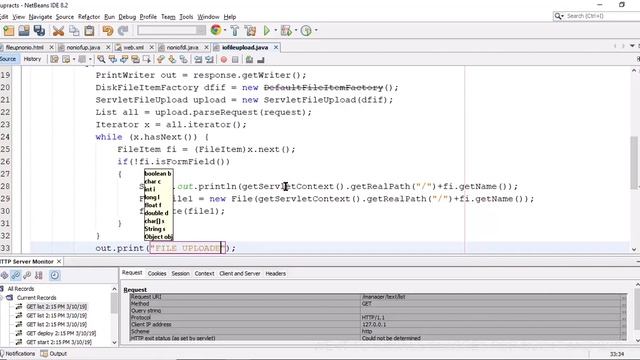Start macro recording with red circle icon
The image size is (640, 360).
point(224,60)
